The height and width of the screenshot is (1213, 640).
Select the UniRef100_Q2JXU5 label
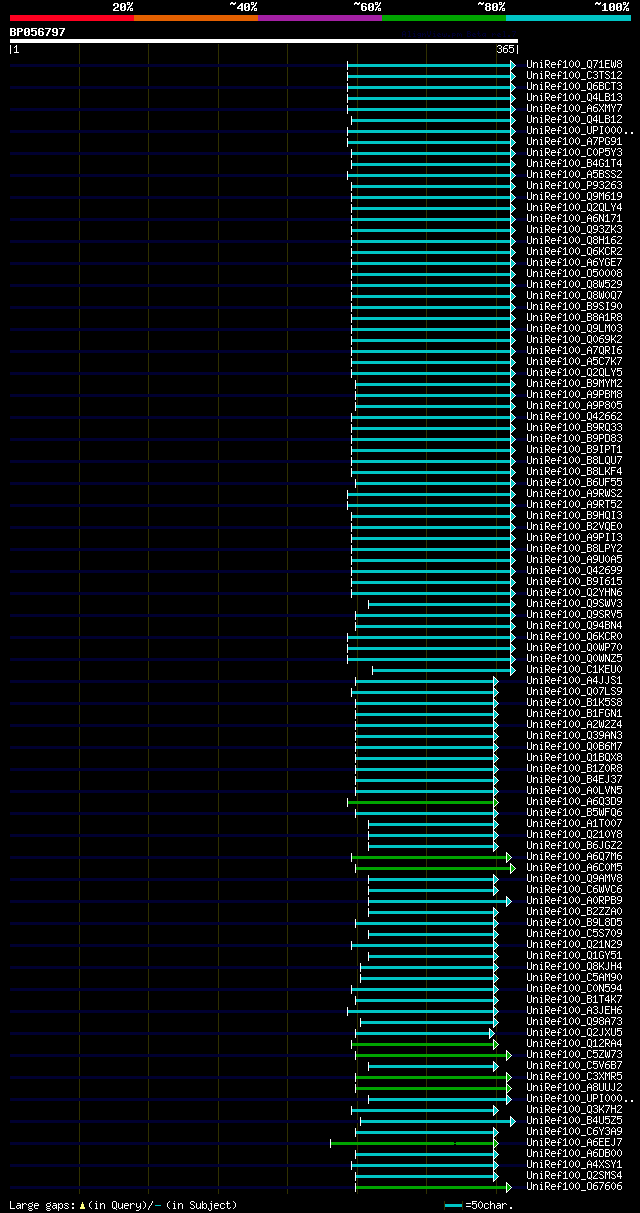(x=574, y=1032)
